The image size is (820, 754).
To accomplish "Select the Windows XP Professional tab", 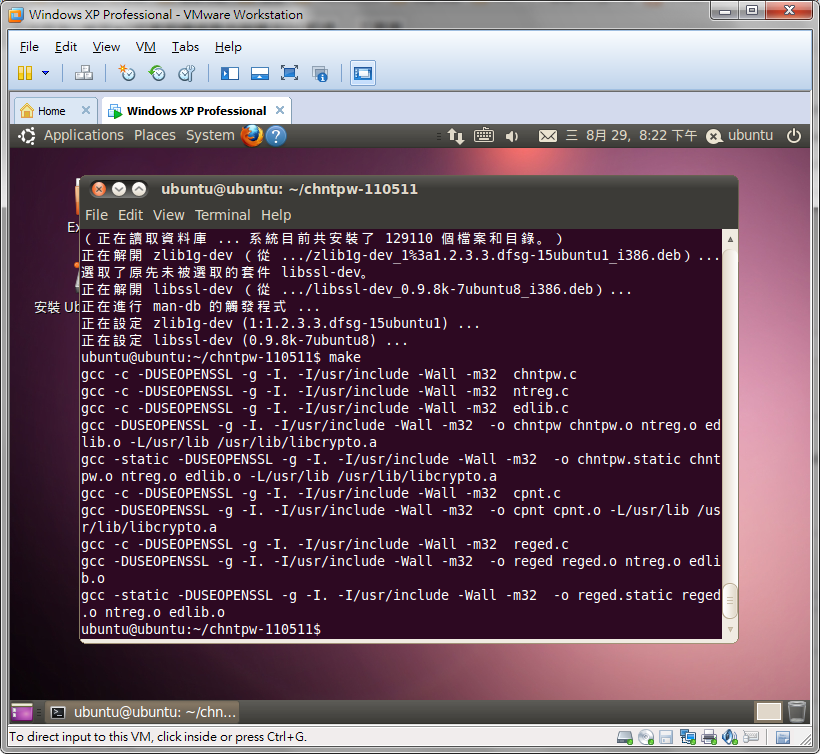I will click(196, 111).
